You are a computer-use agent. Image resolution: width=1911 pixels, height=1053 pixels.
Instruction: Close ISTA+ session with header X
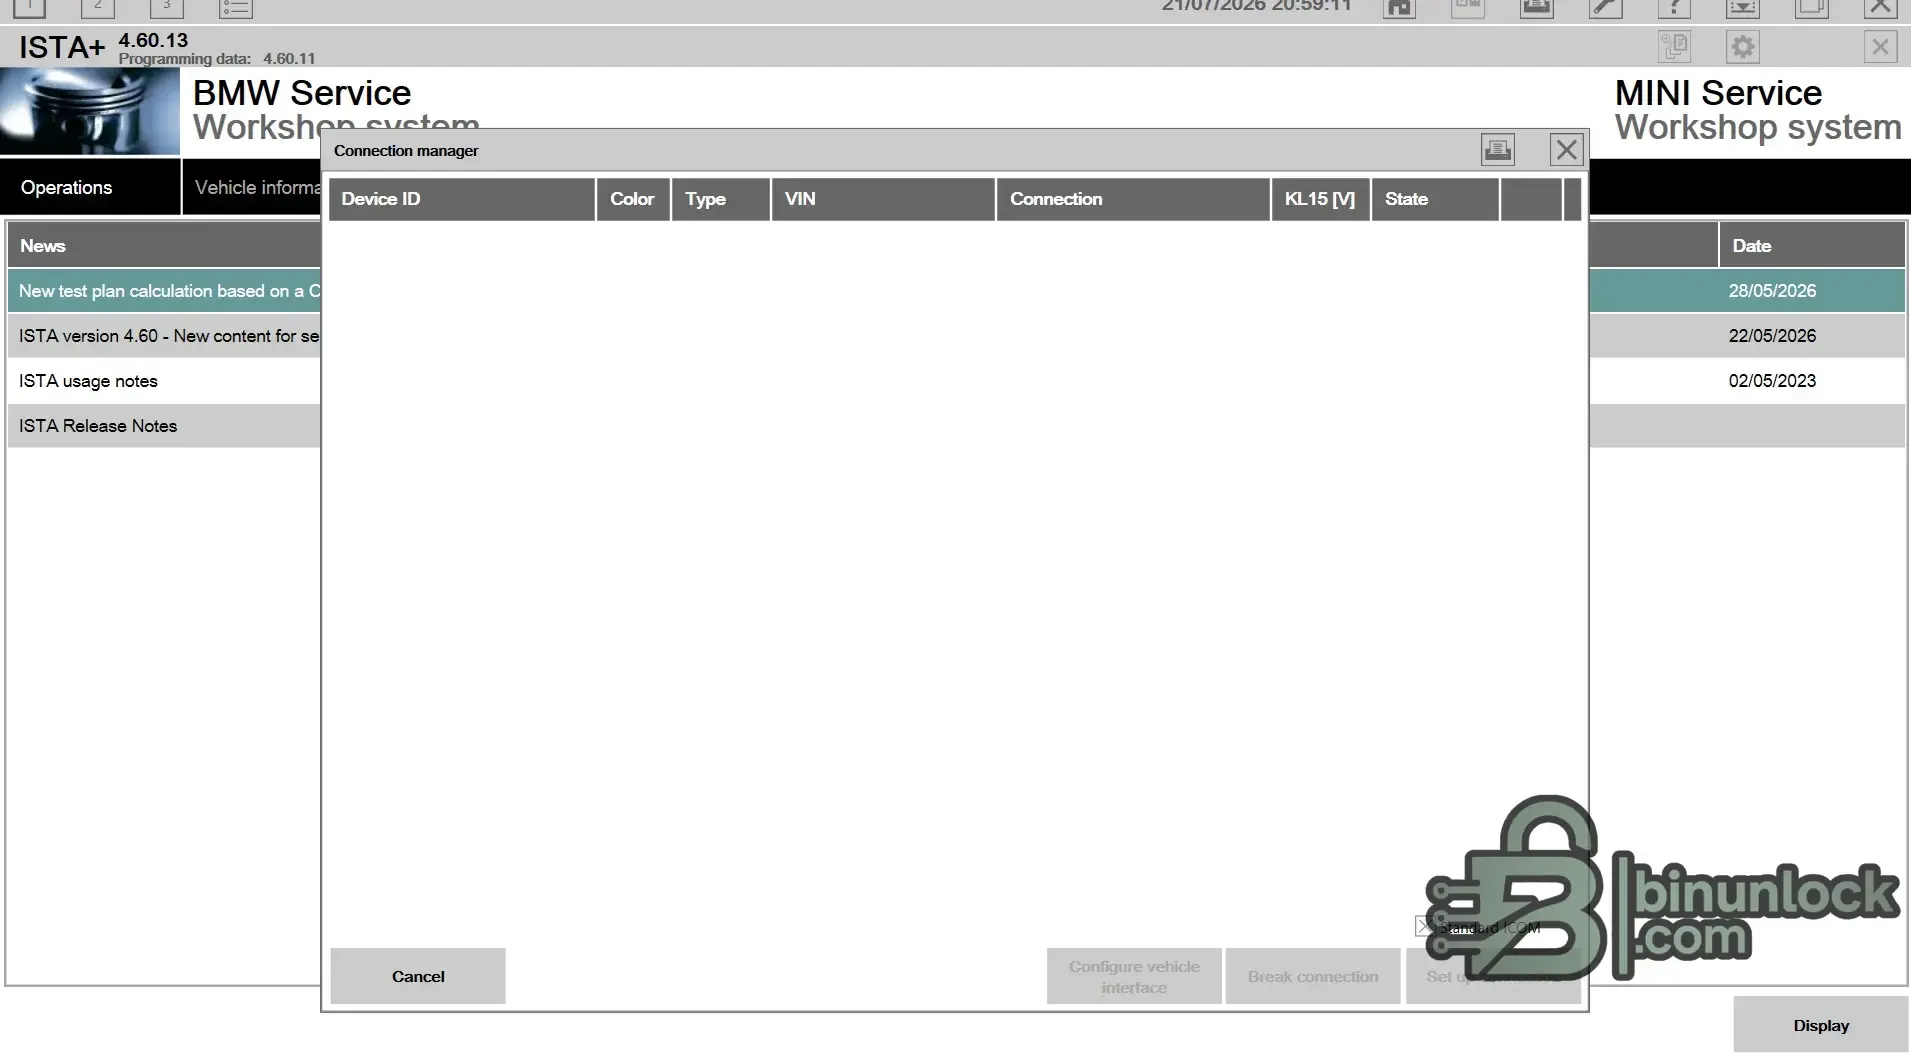click(1880, 47)
